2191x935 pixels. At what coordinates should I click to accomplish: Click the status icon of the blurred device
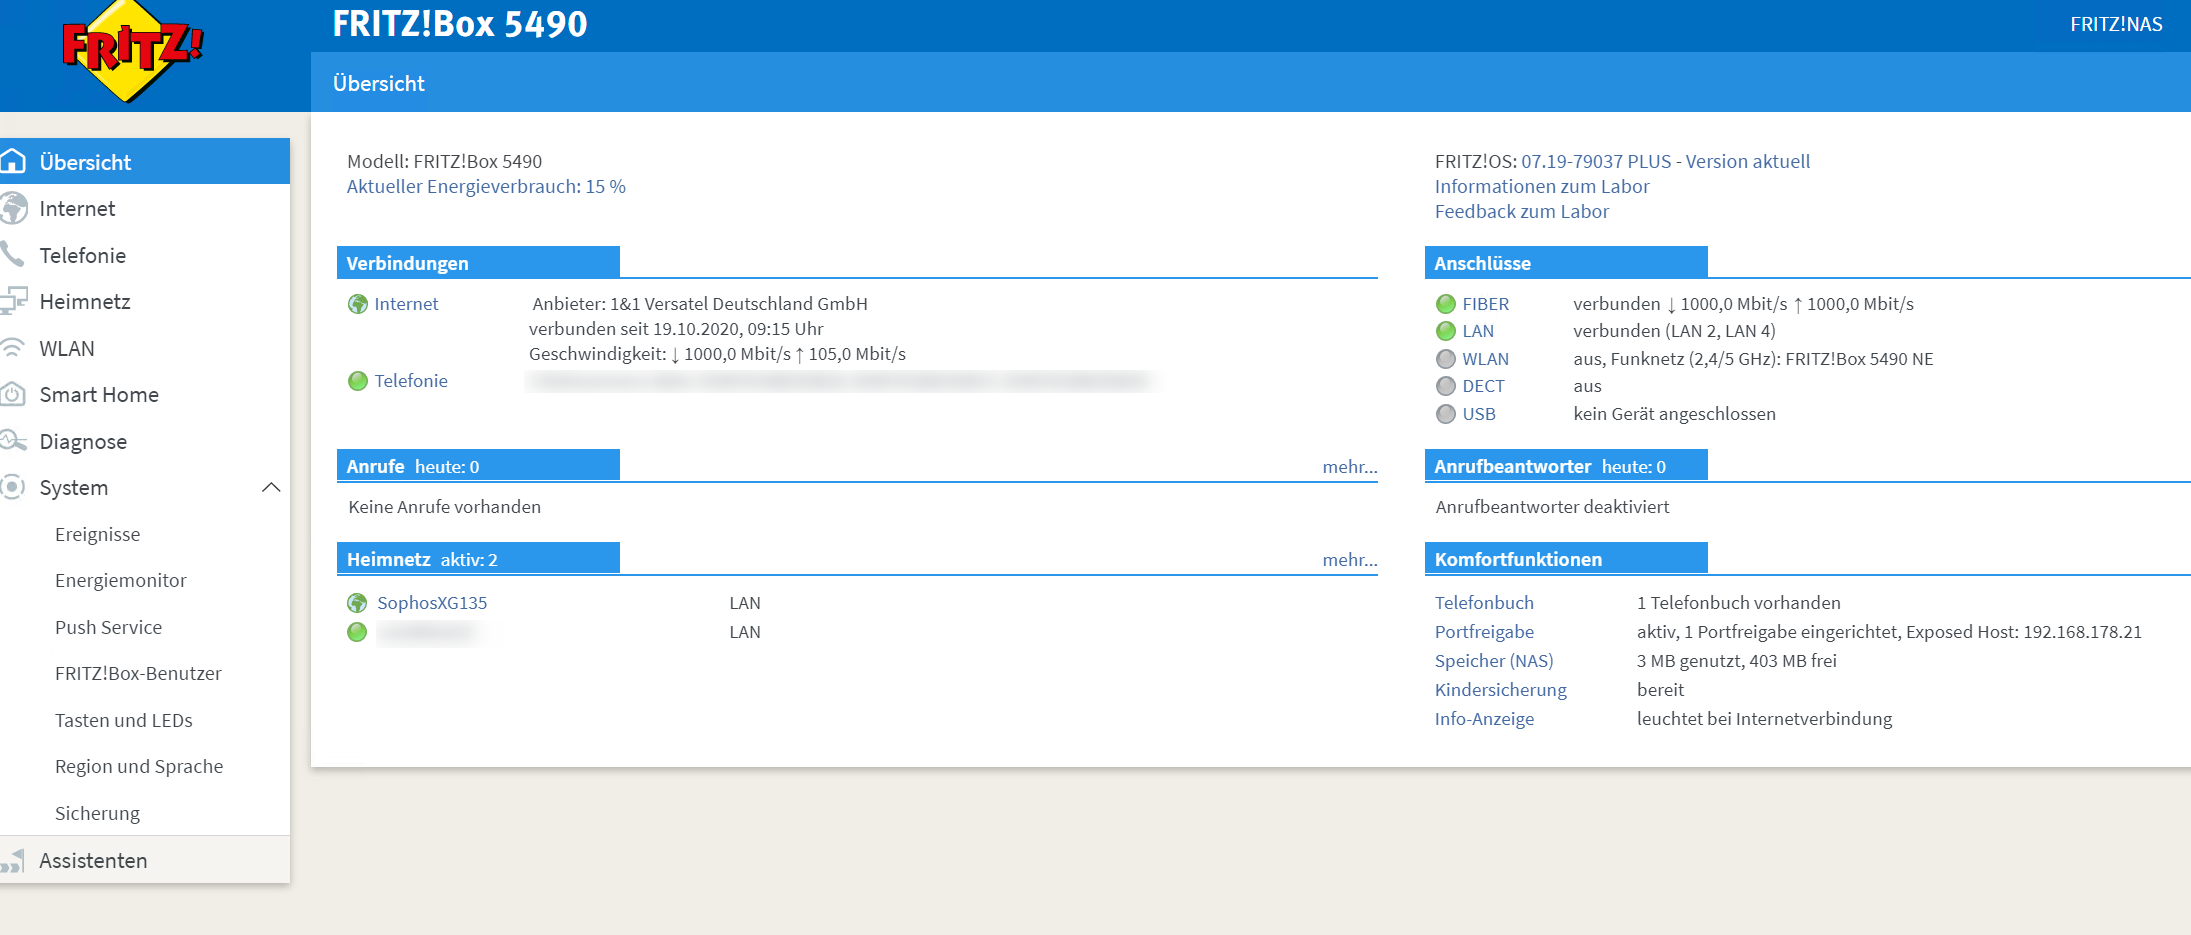[x=357, y=632]
